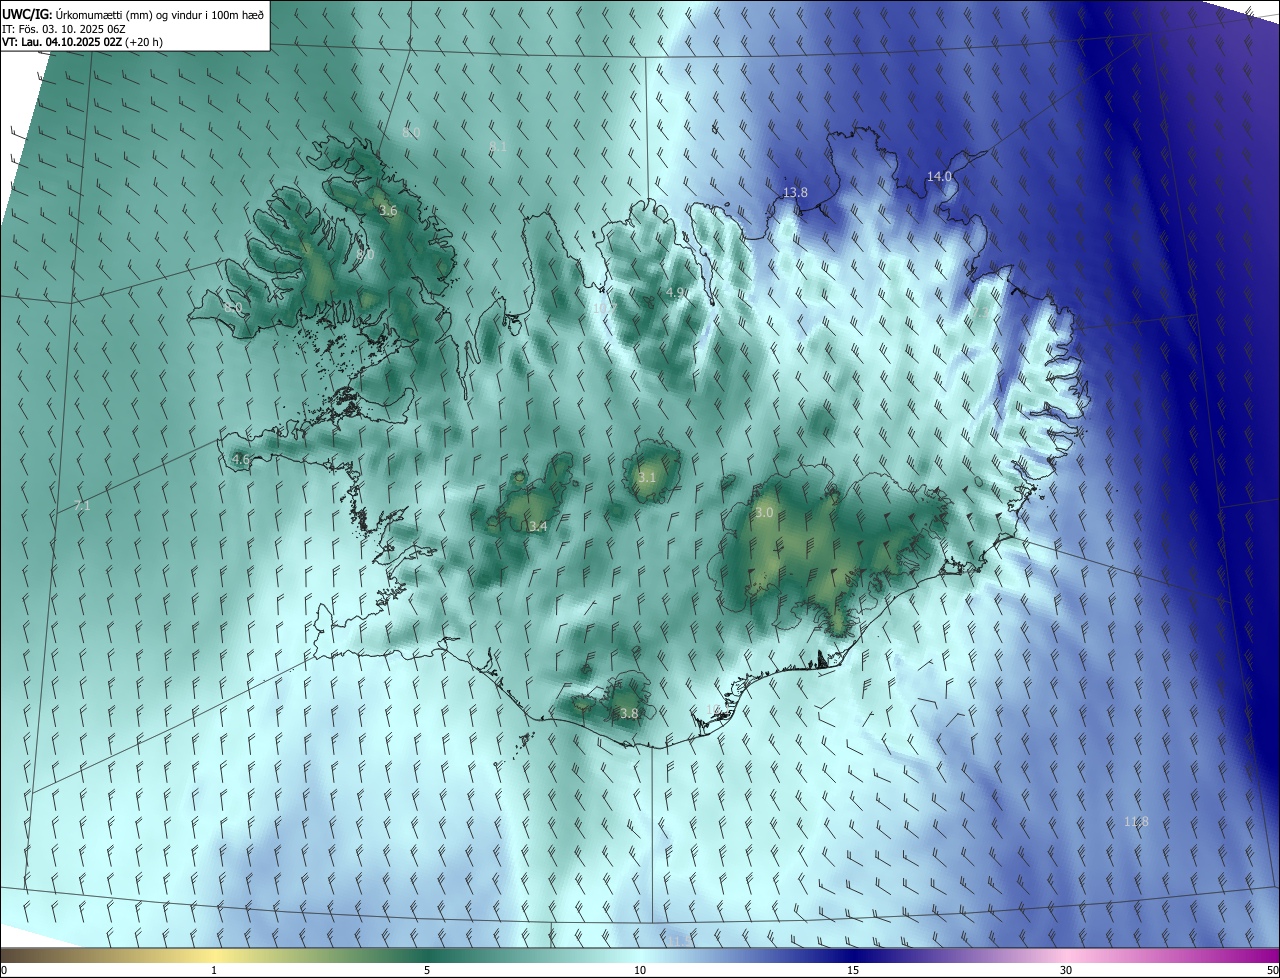This screenshot has height=978, width=1280.
Task: Click the 3.8 value label near the south coast
Action: [628, 714]
